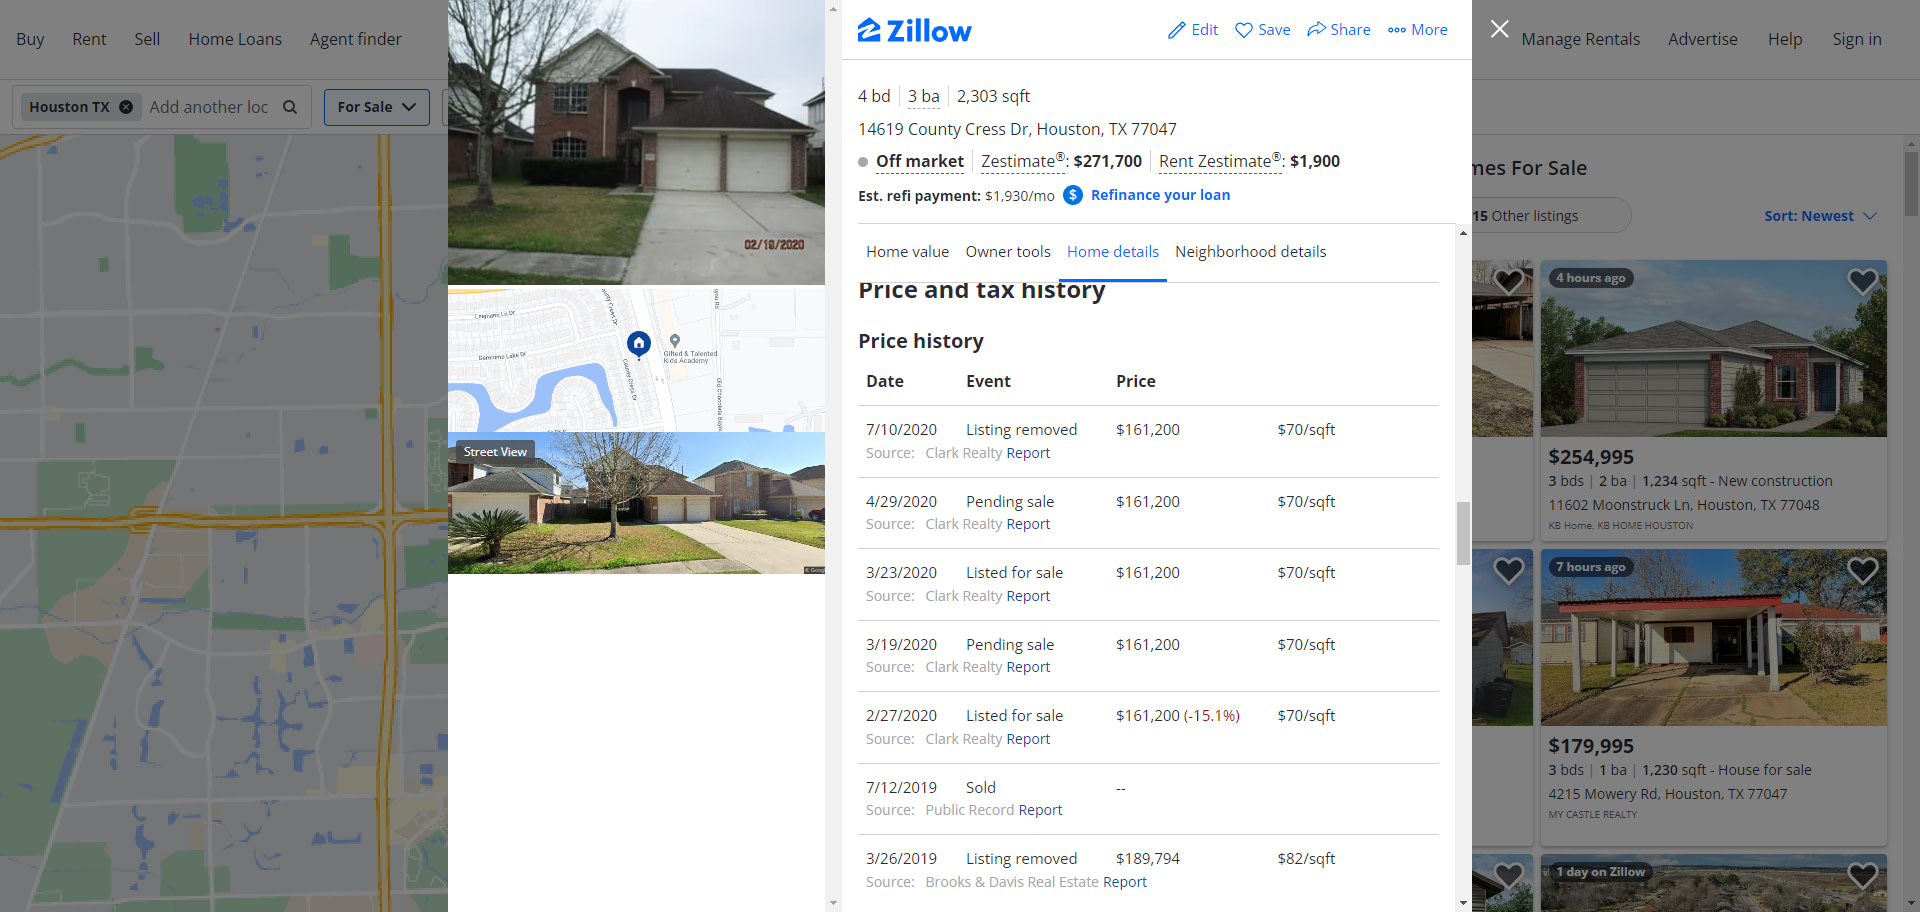The height and width of the screenshot is (912, 1920).
Task: Click the details panel scrollbar thumb
Action: point(1463,533)
